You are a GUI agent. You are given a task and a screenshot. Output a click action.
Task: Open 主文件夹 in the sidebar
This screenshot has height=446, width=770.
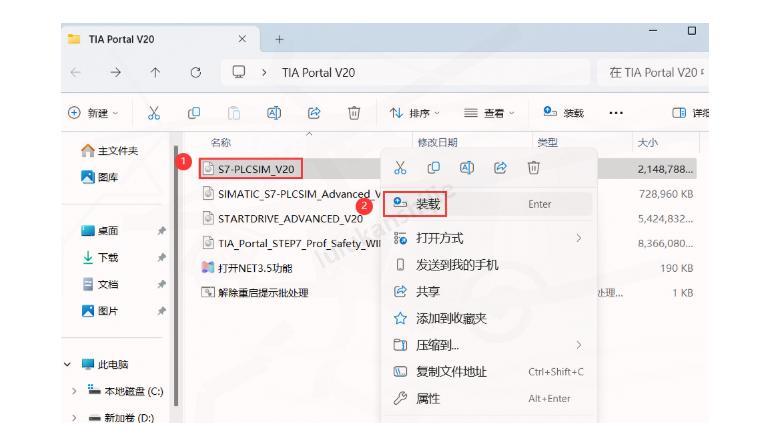[110, 151]
